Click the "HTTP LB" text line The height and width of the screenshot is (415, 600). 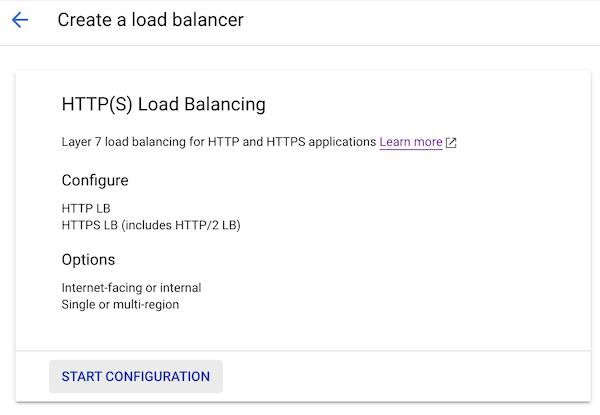tap(86, 208)
